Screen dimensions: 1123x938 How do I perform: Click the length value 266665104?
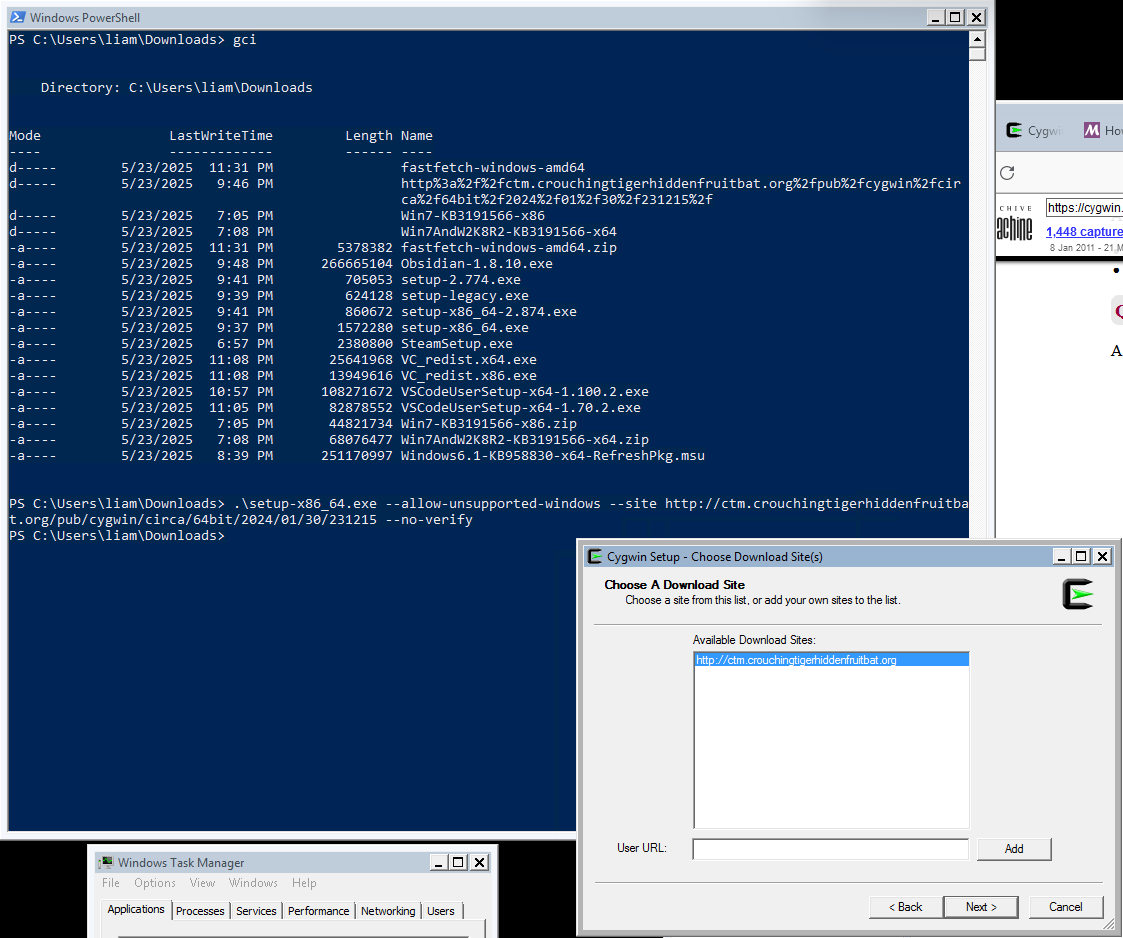pyautogui.click(x=357, y=263)
